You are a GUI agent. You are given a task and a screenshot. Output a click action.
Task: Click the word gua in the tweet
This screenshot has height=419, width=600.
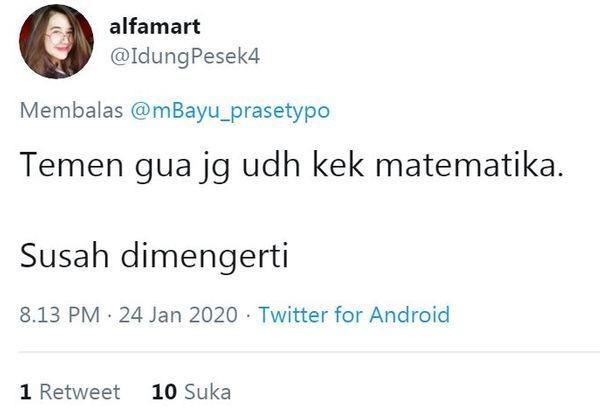(163, 168)
